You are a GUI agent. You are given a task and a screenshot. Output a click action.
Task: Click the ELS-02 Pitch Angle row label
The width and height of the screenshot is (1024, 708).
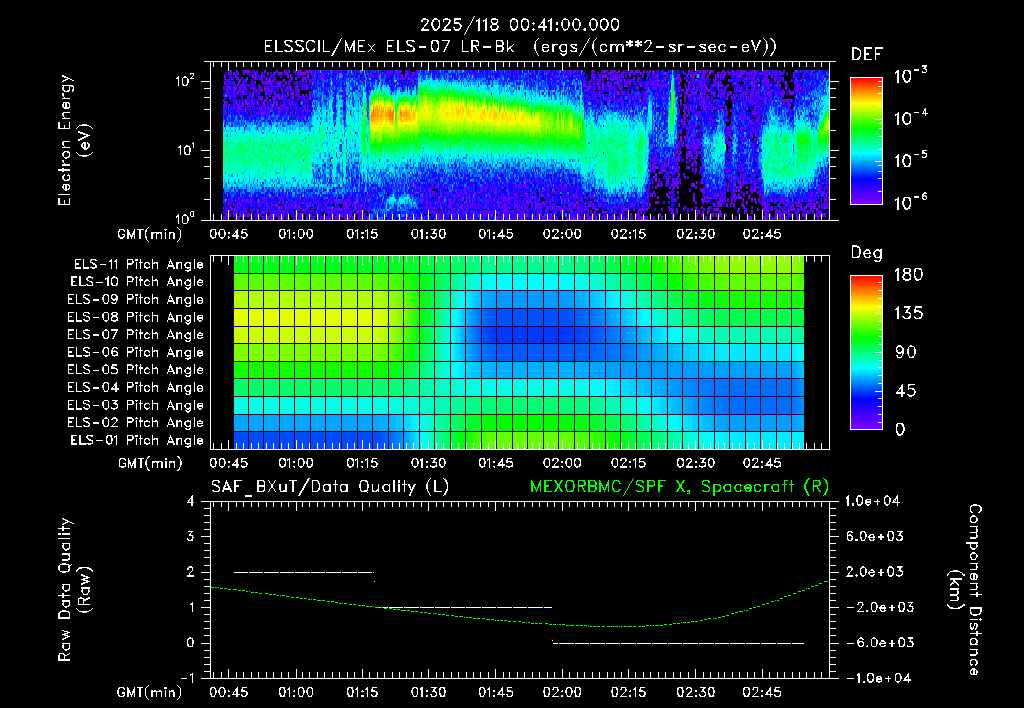[x=135, y=423]
